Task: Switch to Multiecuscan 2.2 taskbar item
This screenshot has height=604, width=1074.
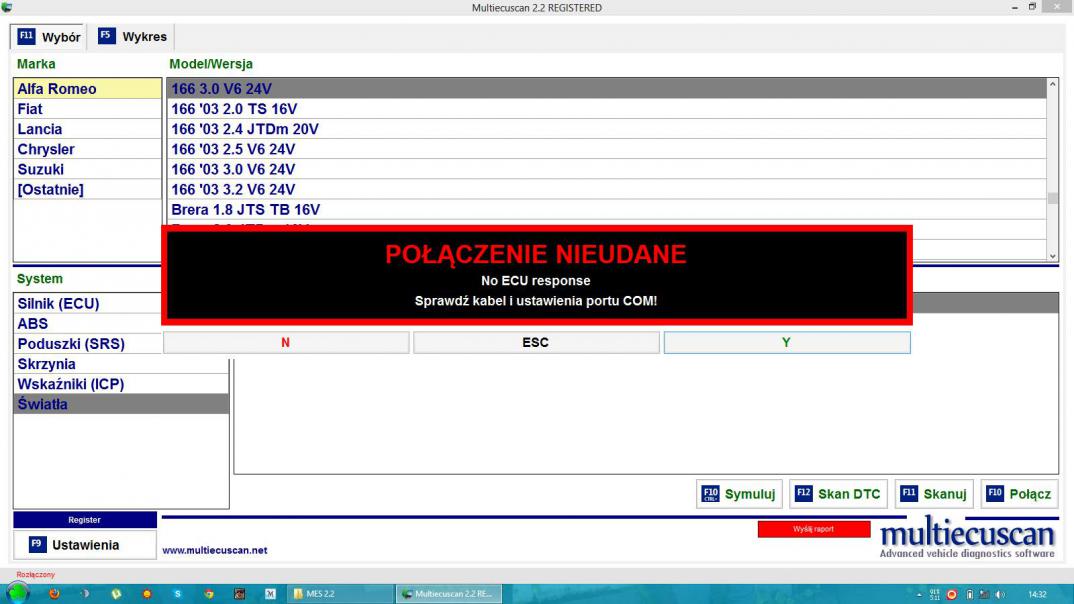Action: [449, 594]
